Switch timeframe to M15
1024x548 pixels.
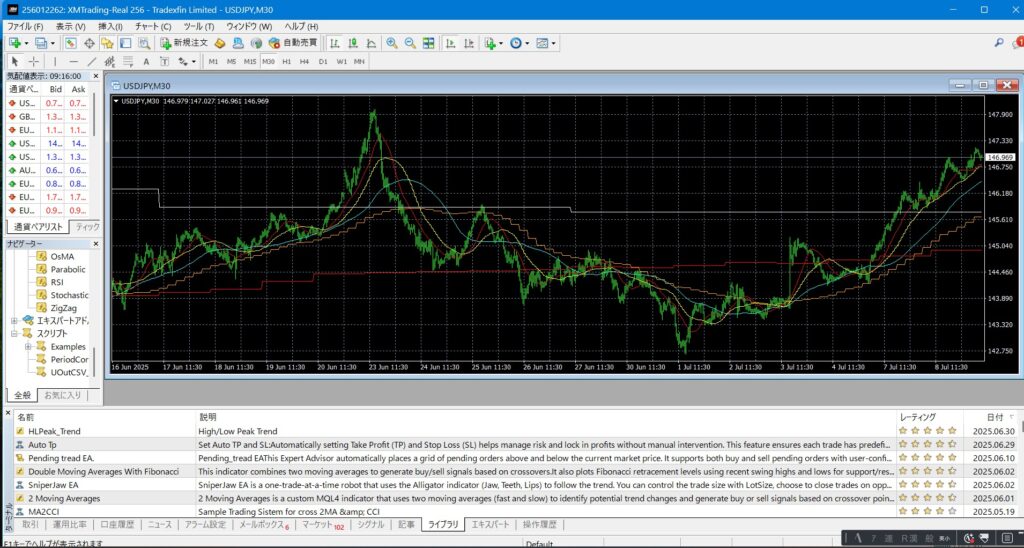click(x=249, y=61)
